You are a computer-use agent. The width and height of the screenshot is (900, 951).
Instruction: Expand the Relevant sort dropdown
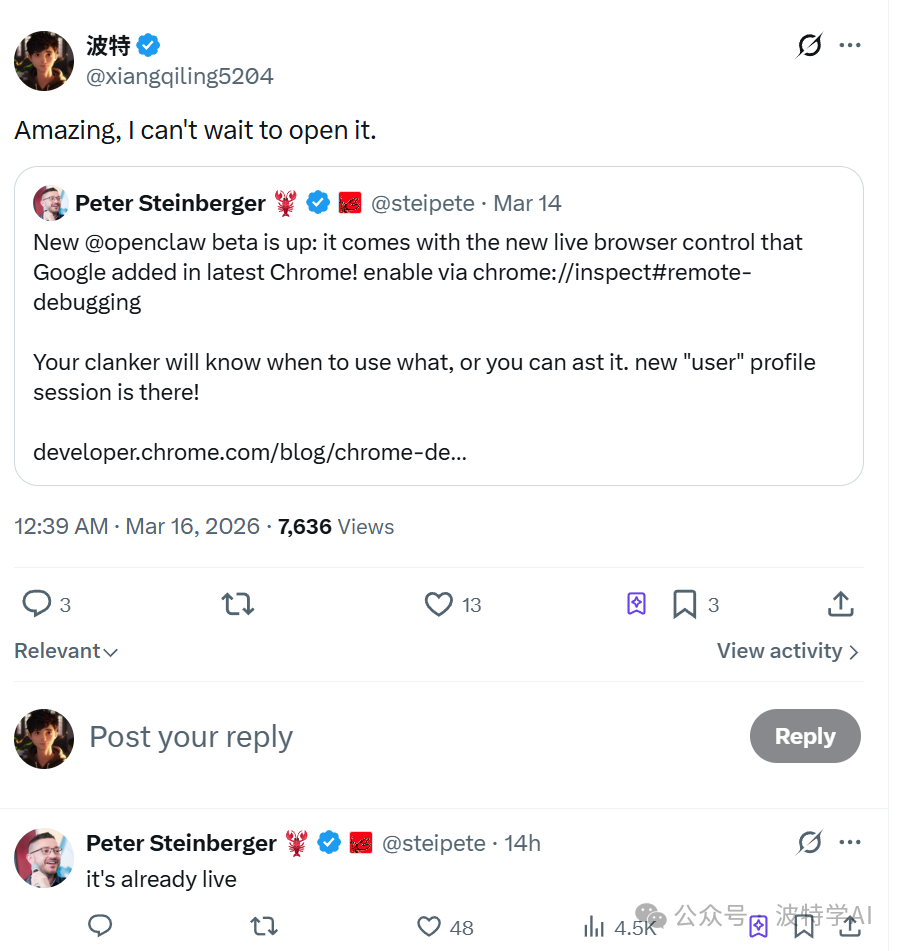66,651
